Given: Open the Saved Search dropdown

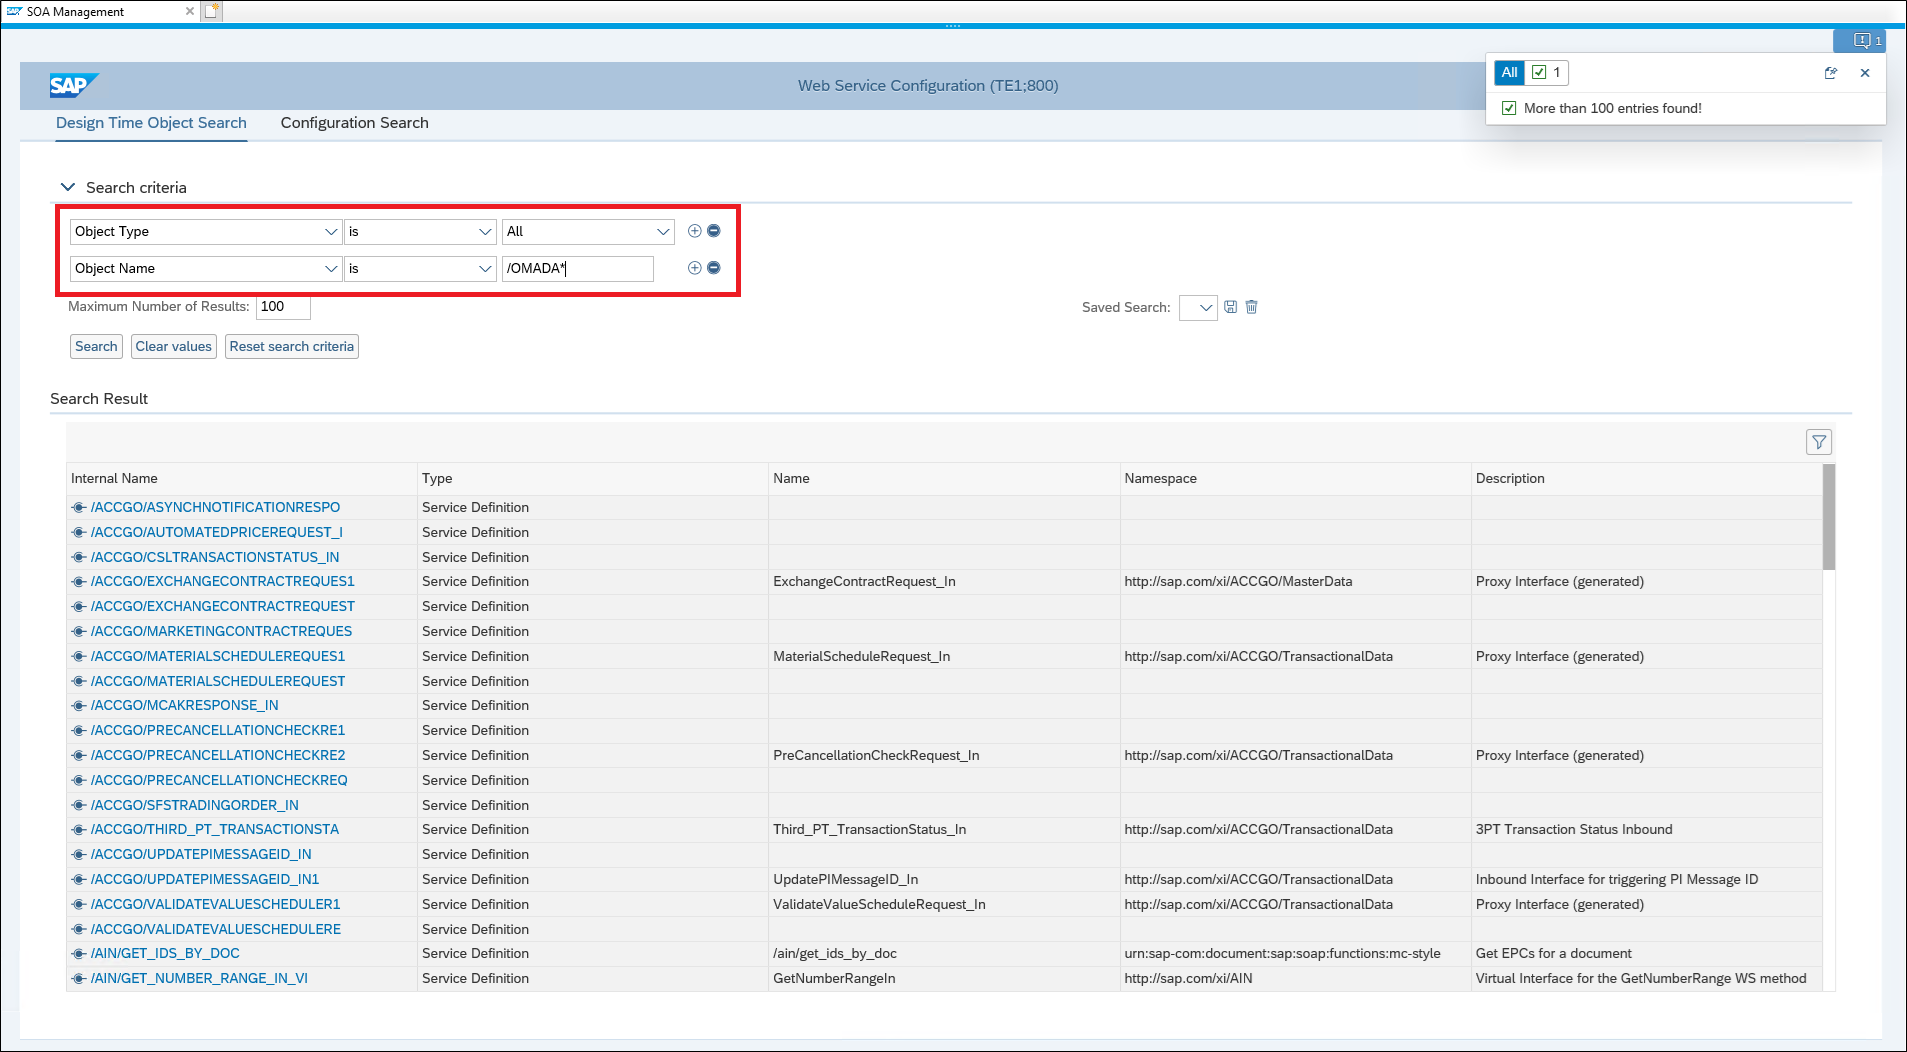Looking at the screenshot, I should [1198, 308].
